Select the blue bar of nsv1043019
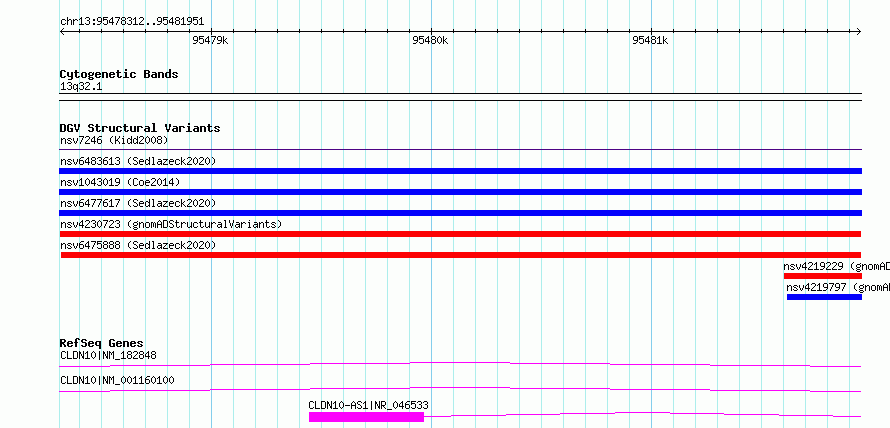 460,192
